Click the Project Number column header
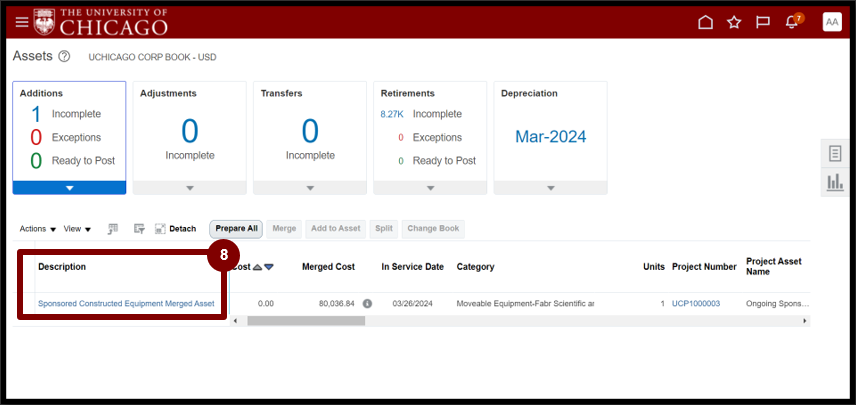This screenshot has width=856, height=405. pos(704,267)
